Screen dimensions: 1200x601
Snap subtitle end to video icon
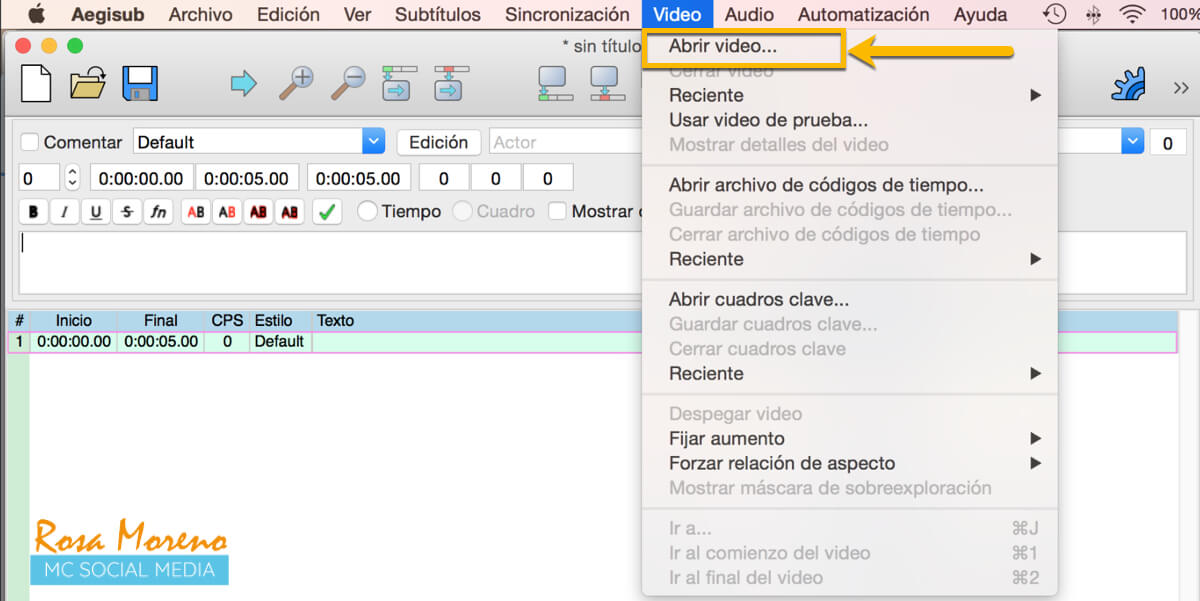(x=606, y=83)
